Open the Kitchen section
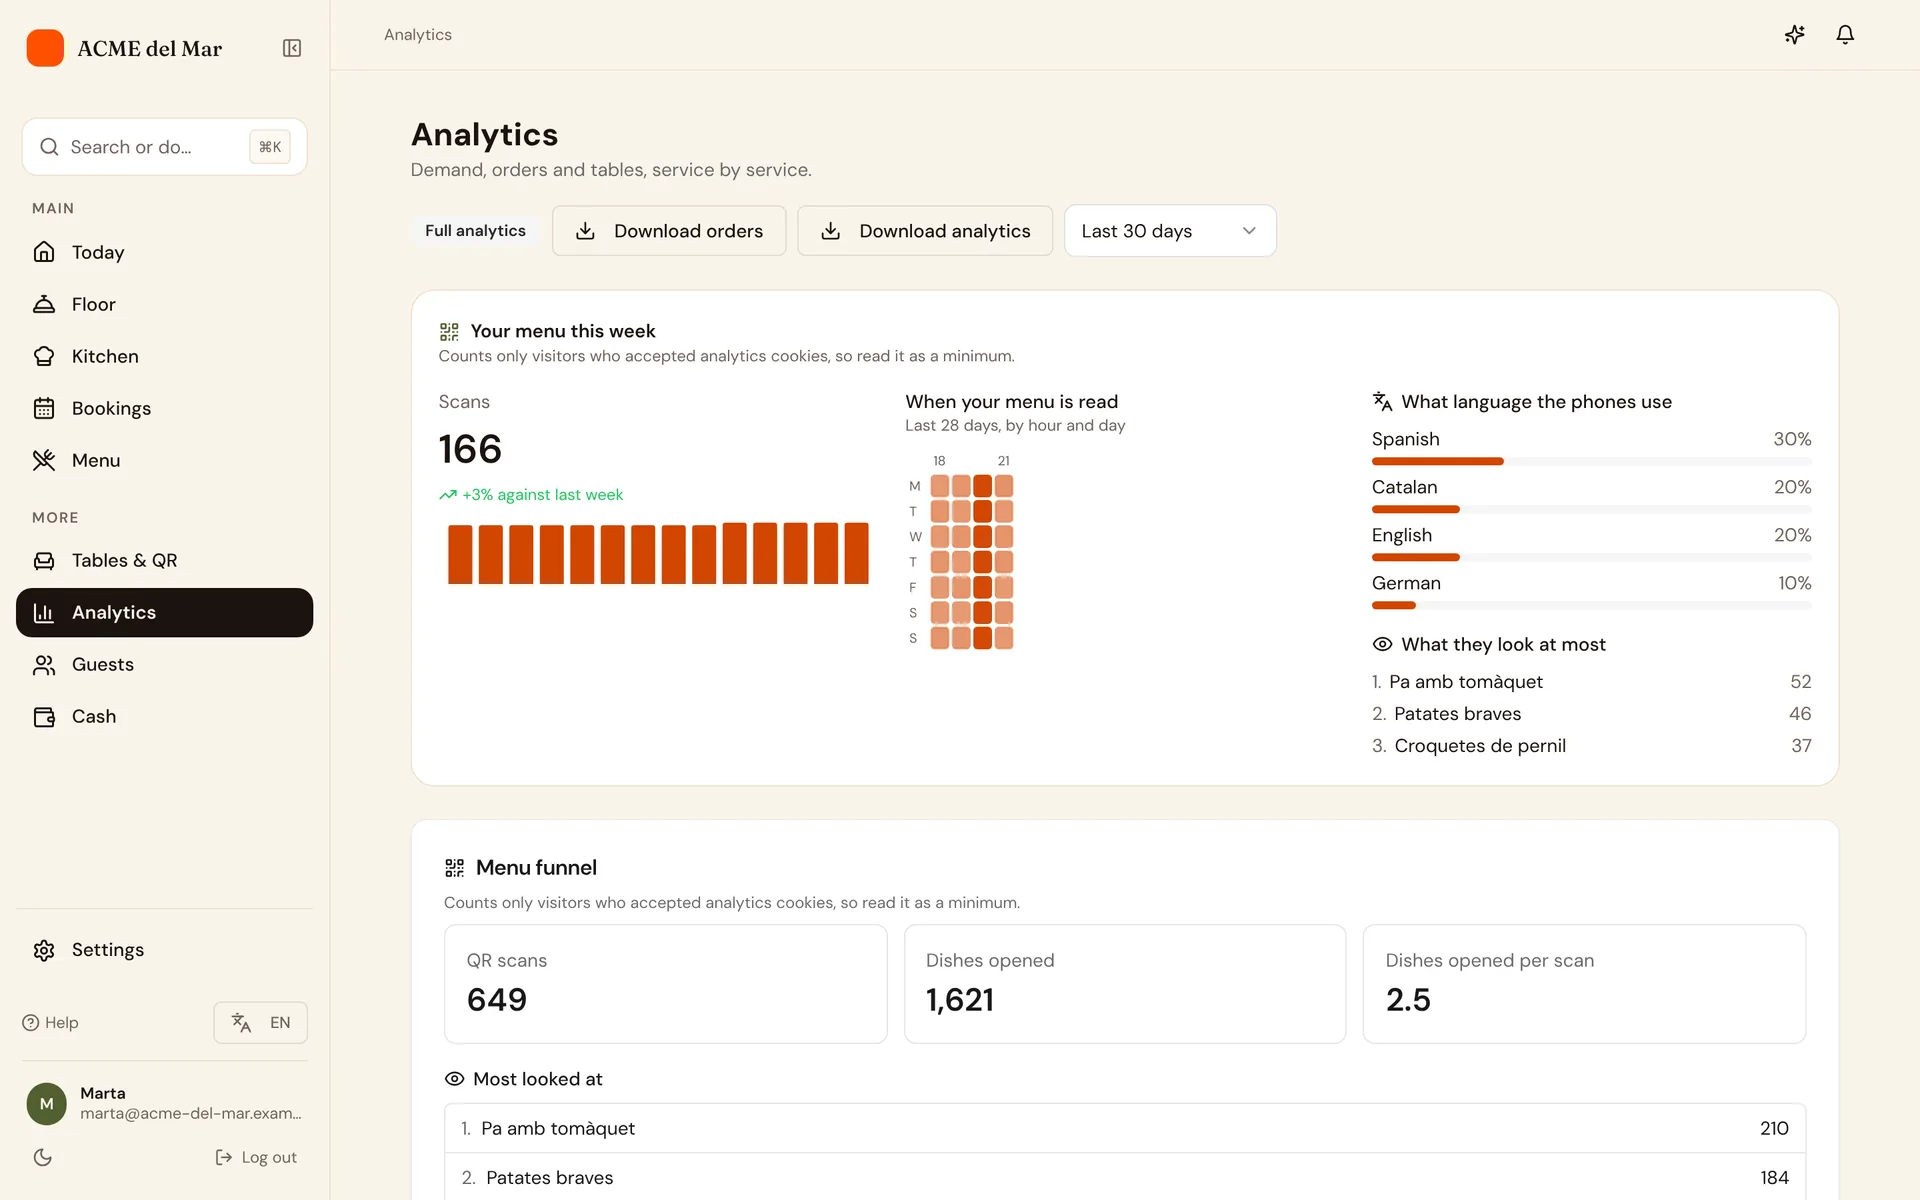Screen dimensions: 1920x1200 [x=164, y=356]
